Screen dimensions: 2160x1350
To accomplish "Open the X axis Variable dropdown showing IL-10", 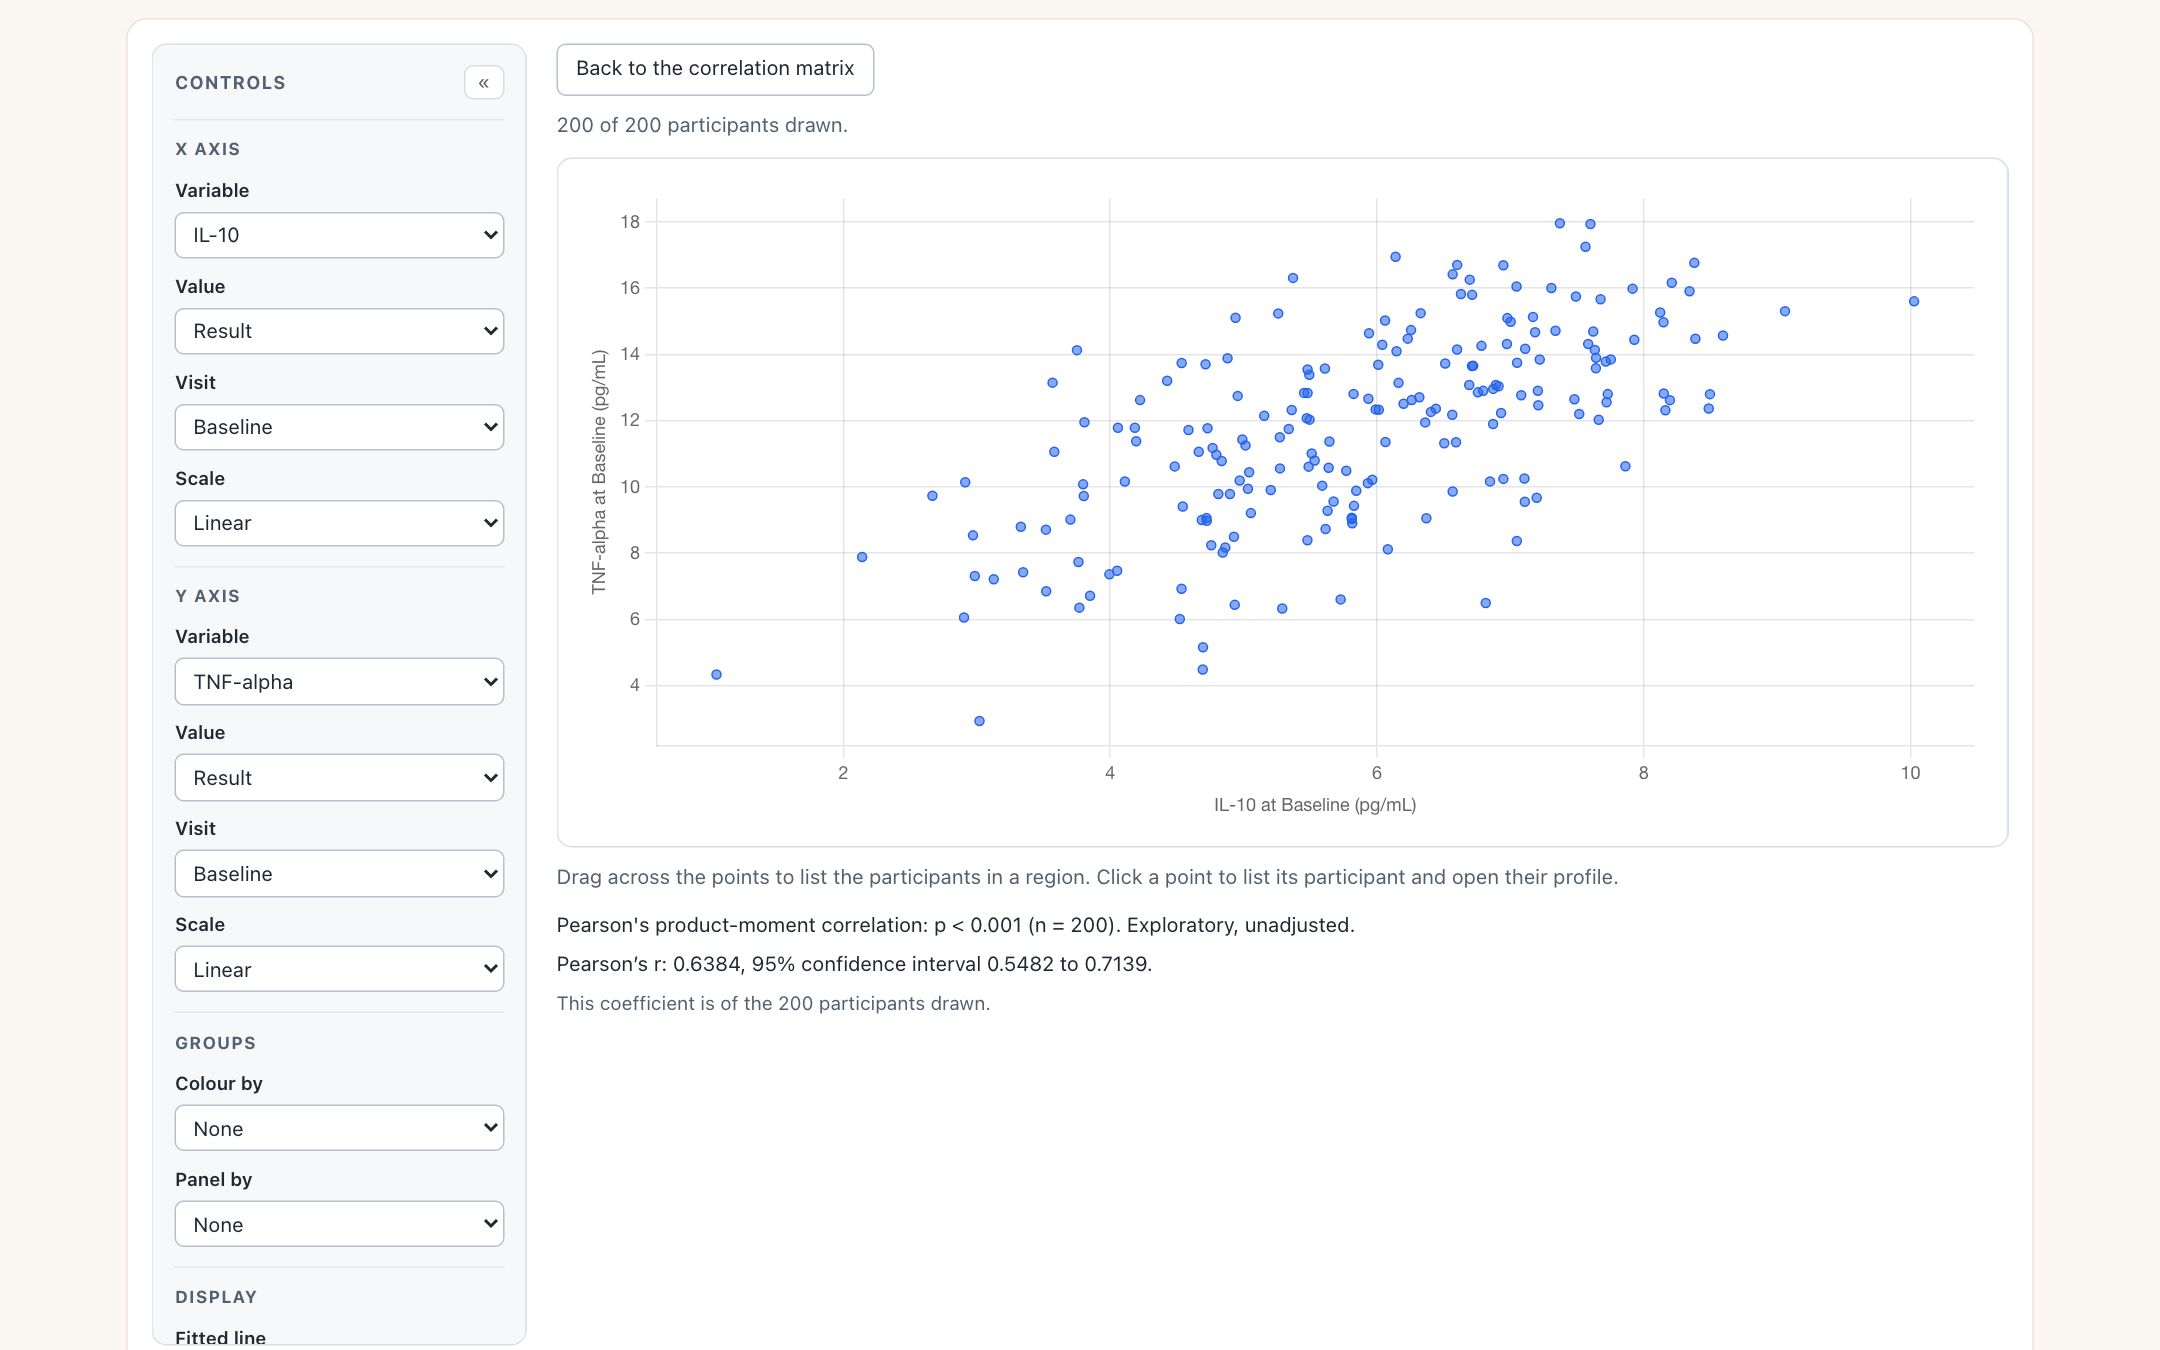I will pos(339,235).
